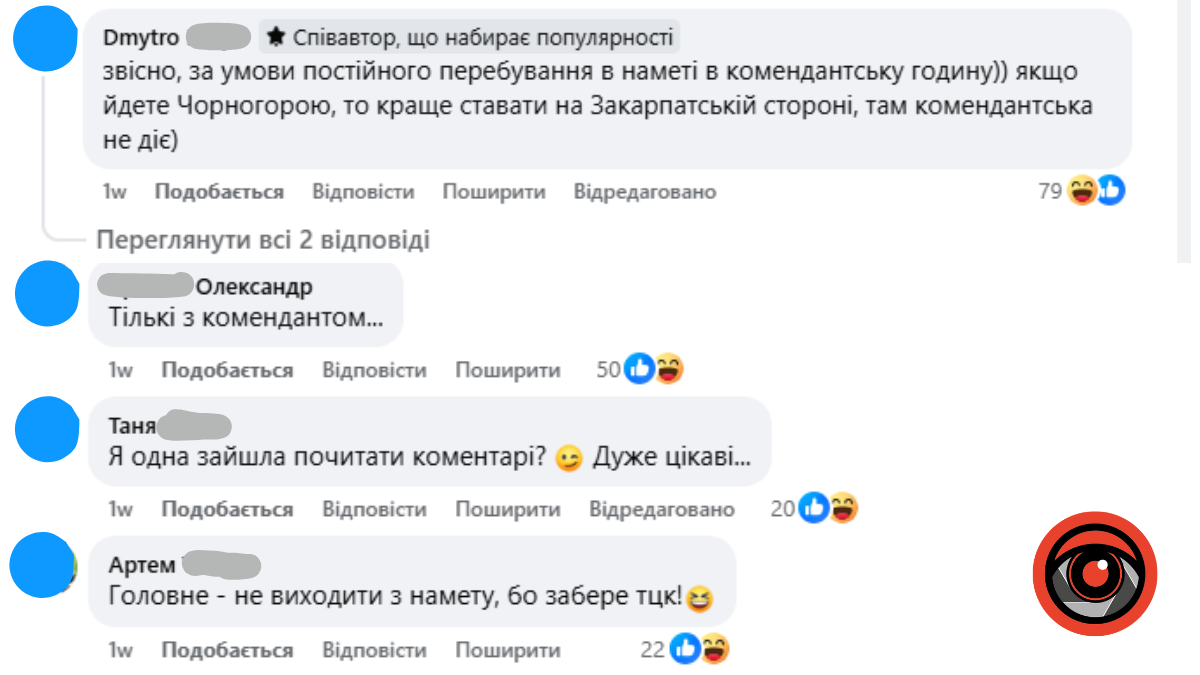Click the "Співавтор, що набирає популярності" badge
Viewport: 1200px width, 675px height.
pos(470,38)
